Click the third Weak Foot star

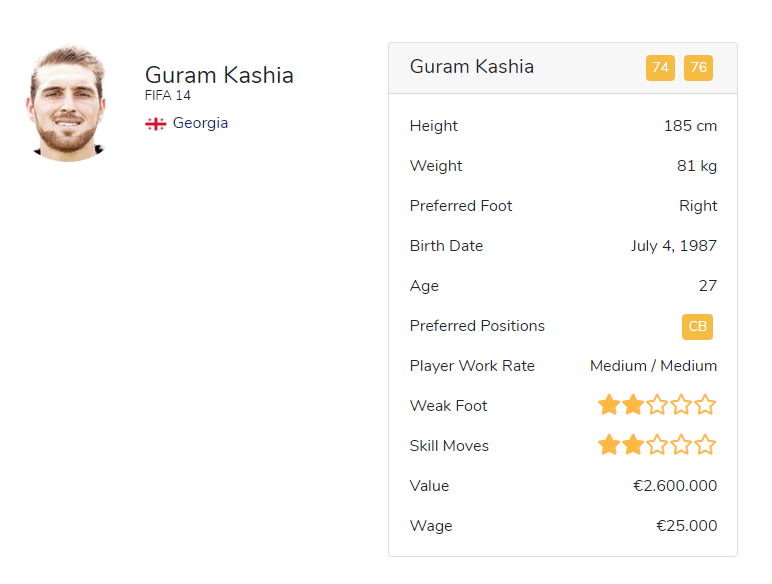click(657, 405)
